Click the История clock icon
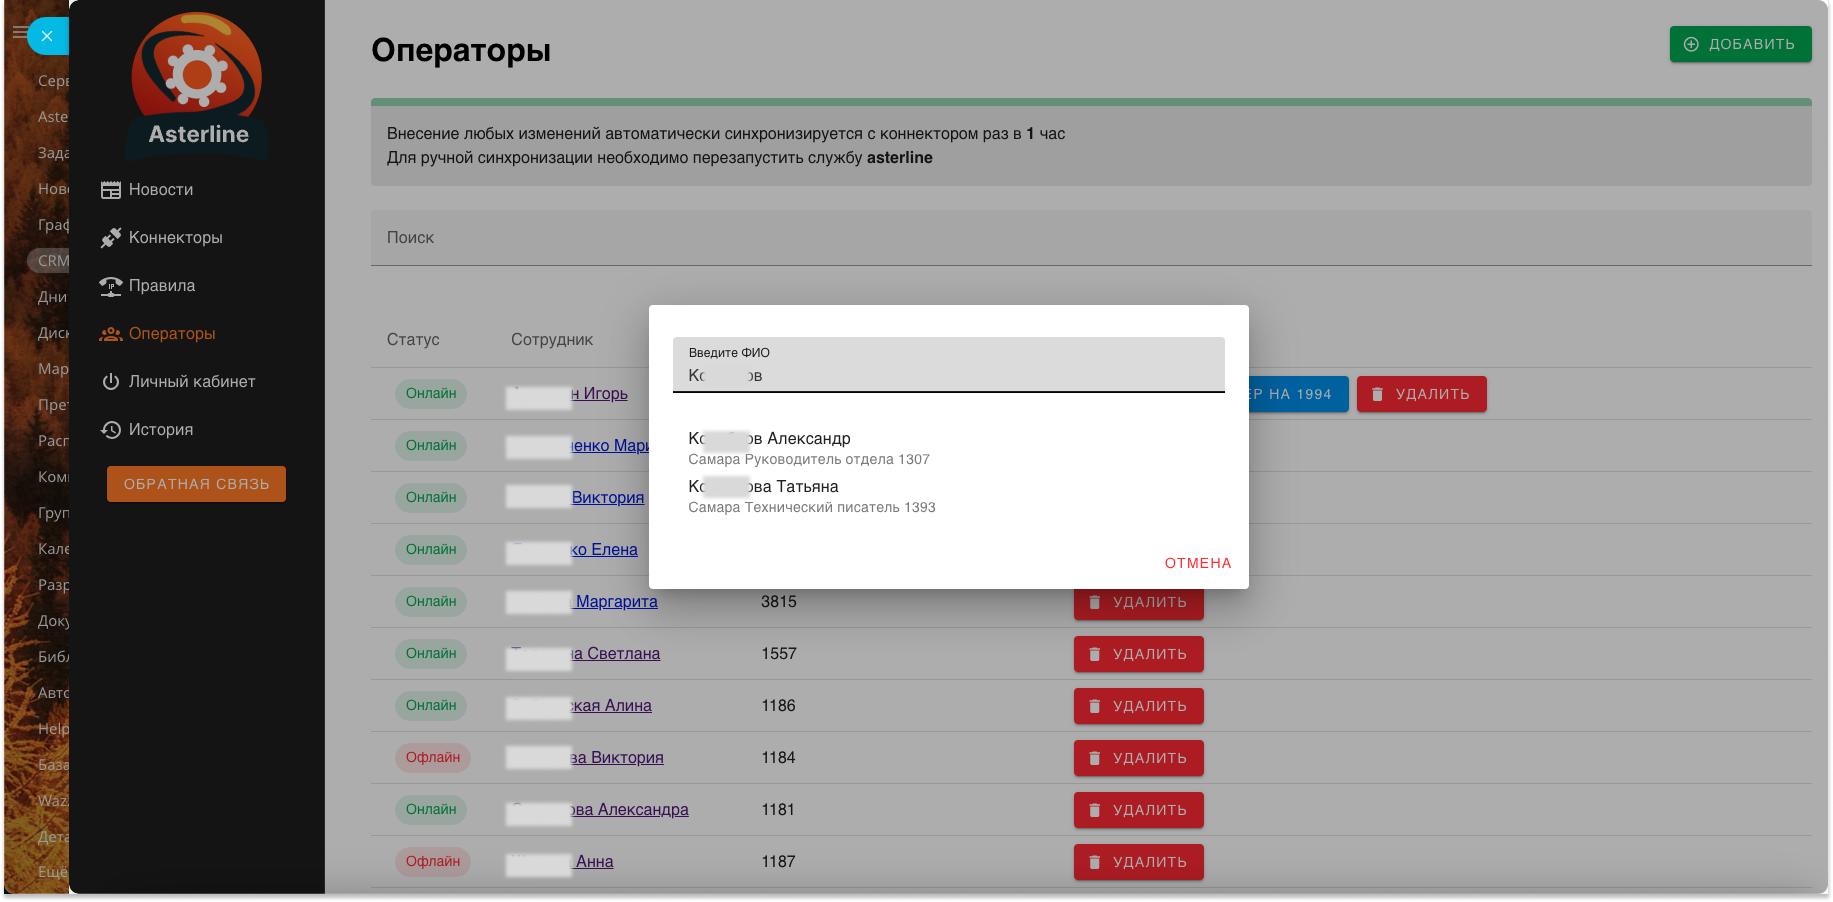 (x=111, y=430)
